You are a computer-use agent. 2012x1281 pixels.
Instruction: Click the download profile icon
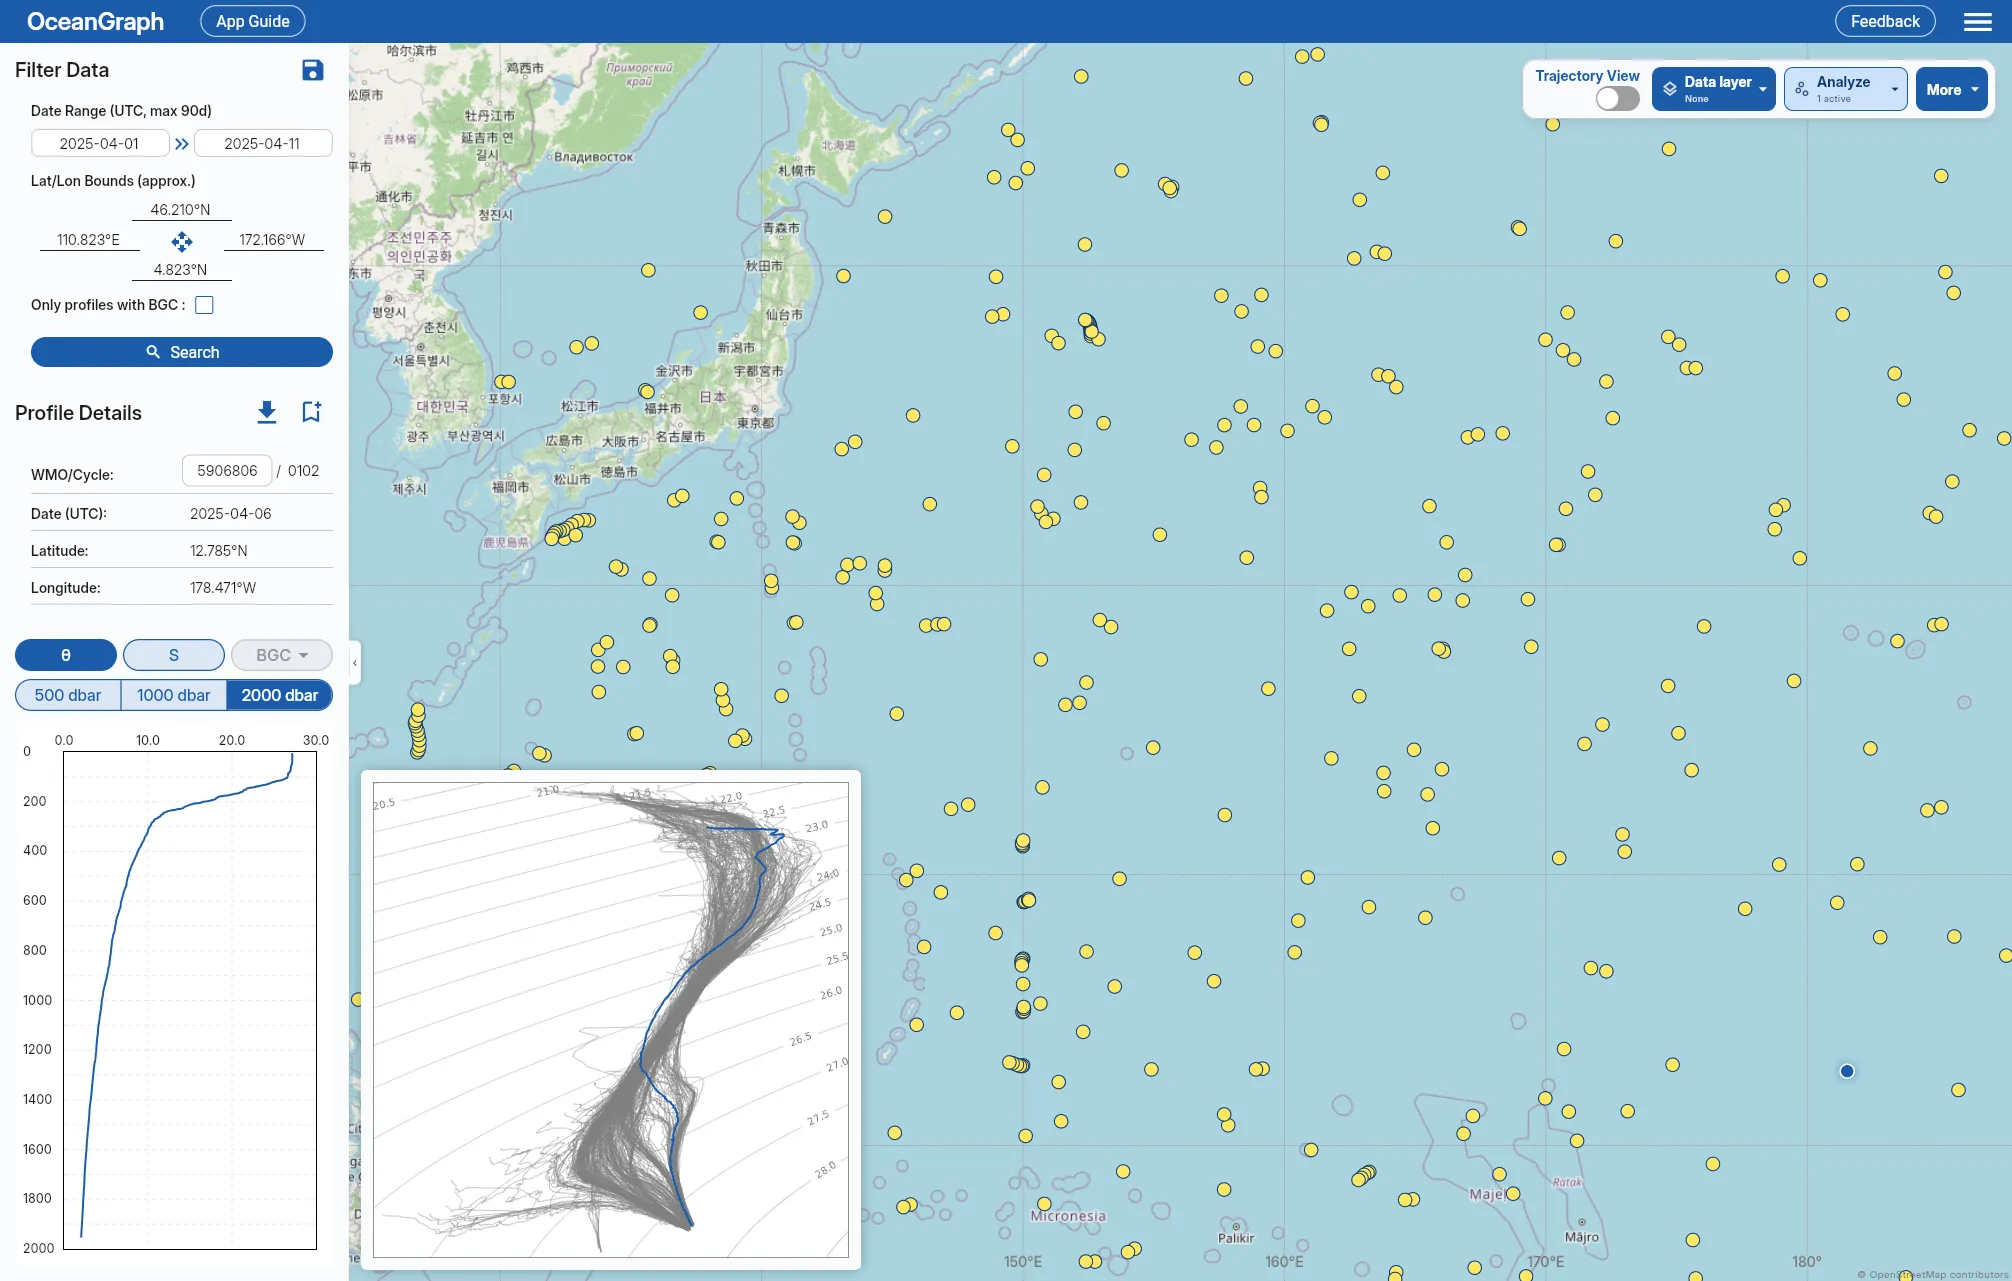pos(267,412)
